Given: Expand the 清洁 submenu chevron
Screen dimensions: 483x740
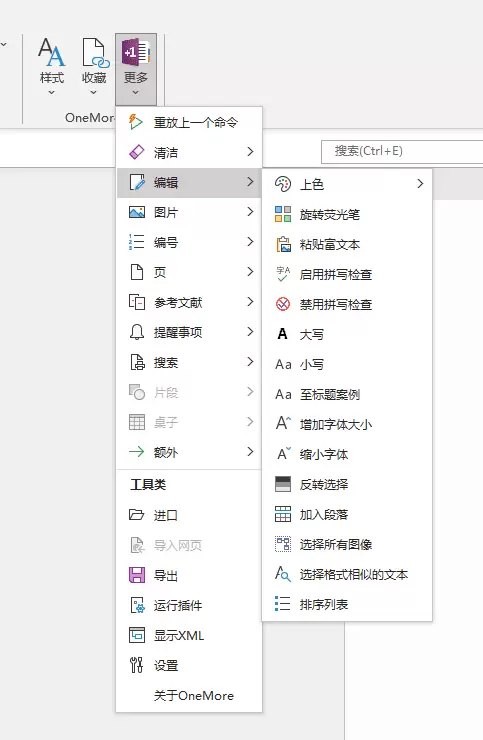Looking at the screenshot, I should tap(250, 151).
